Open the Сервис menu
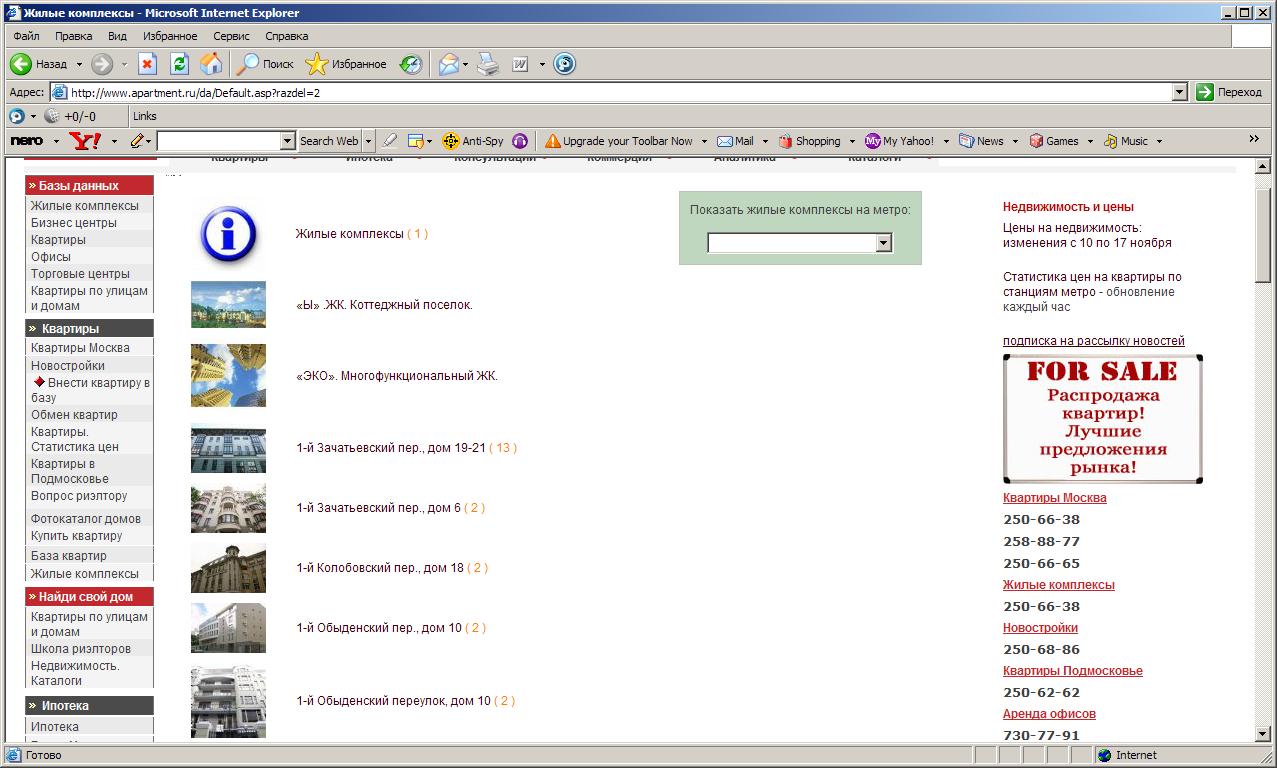This screenshot has height=768, width=1277. (x=231, y=36)
